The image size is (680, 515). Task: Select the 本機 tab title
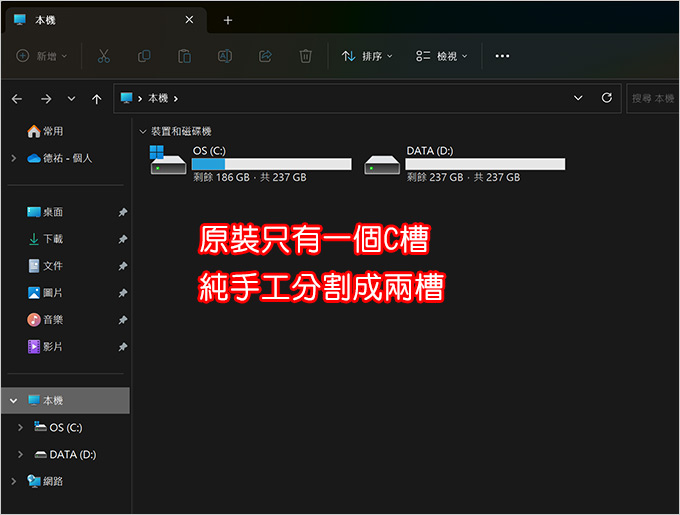tap(45, 20)
